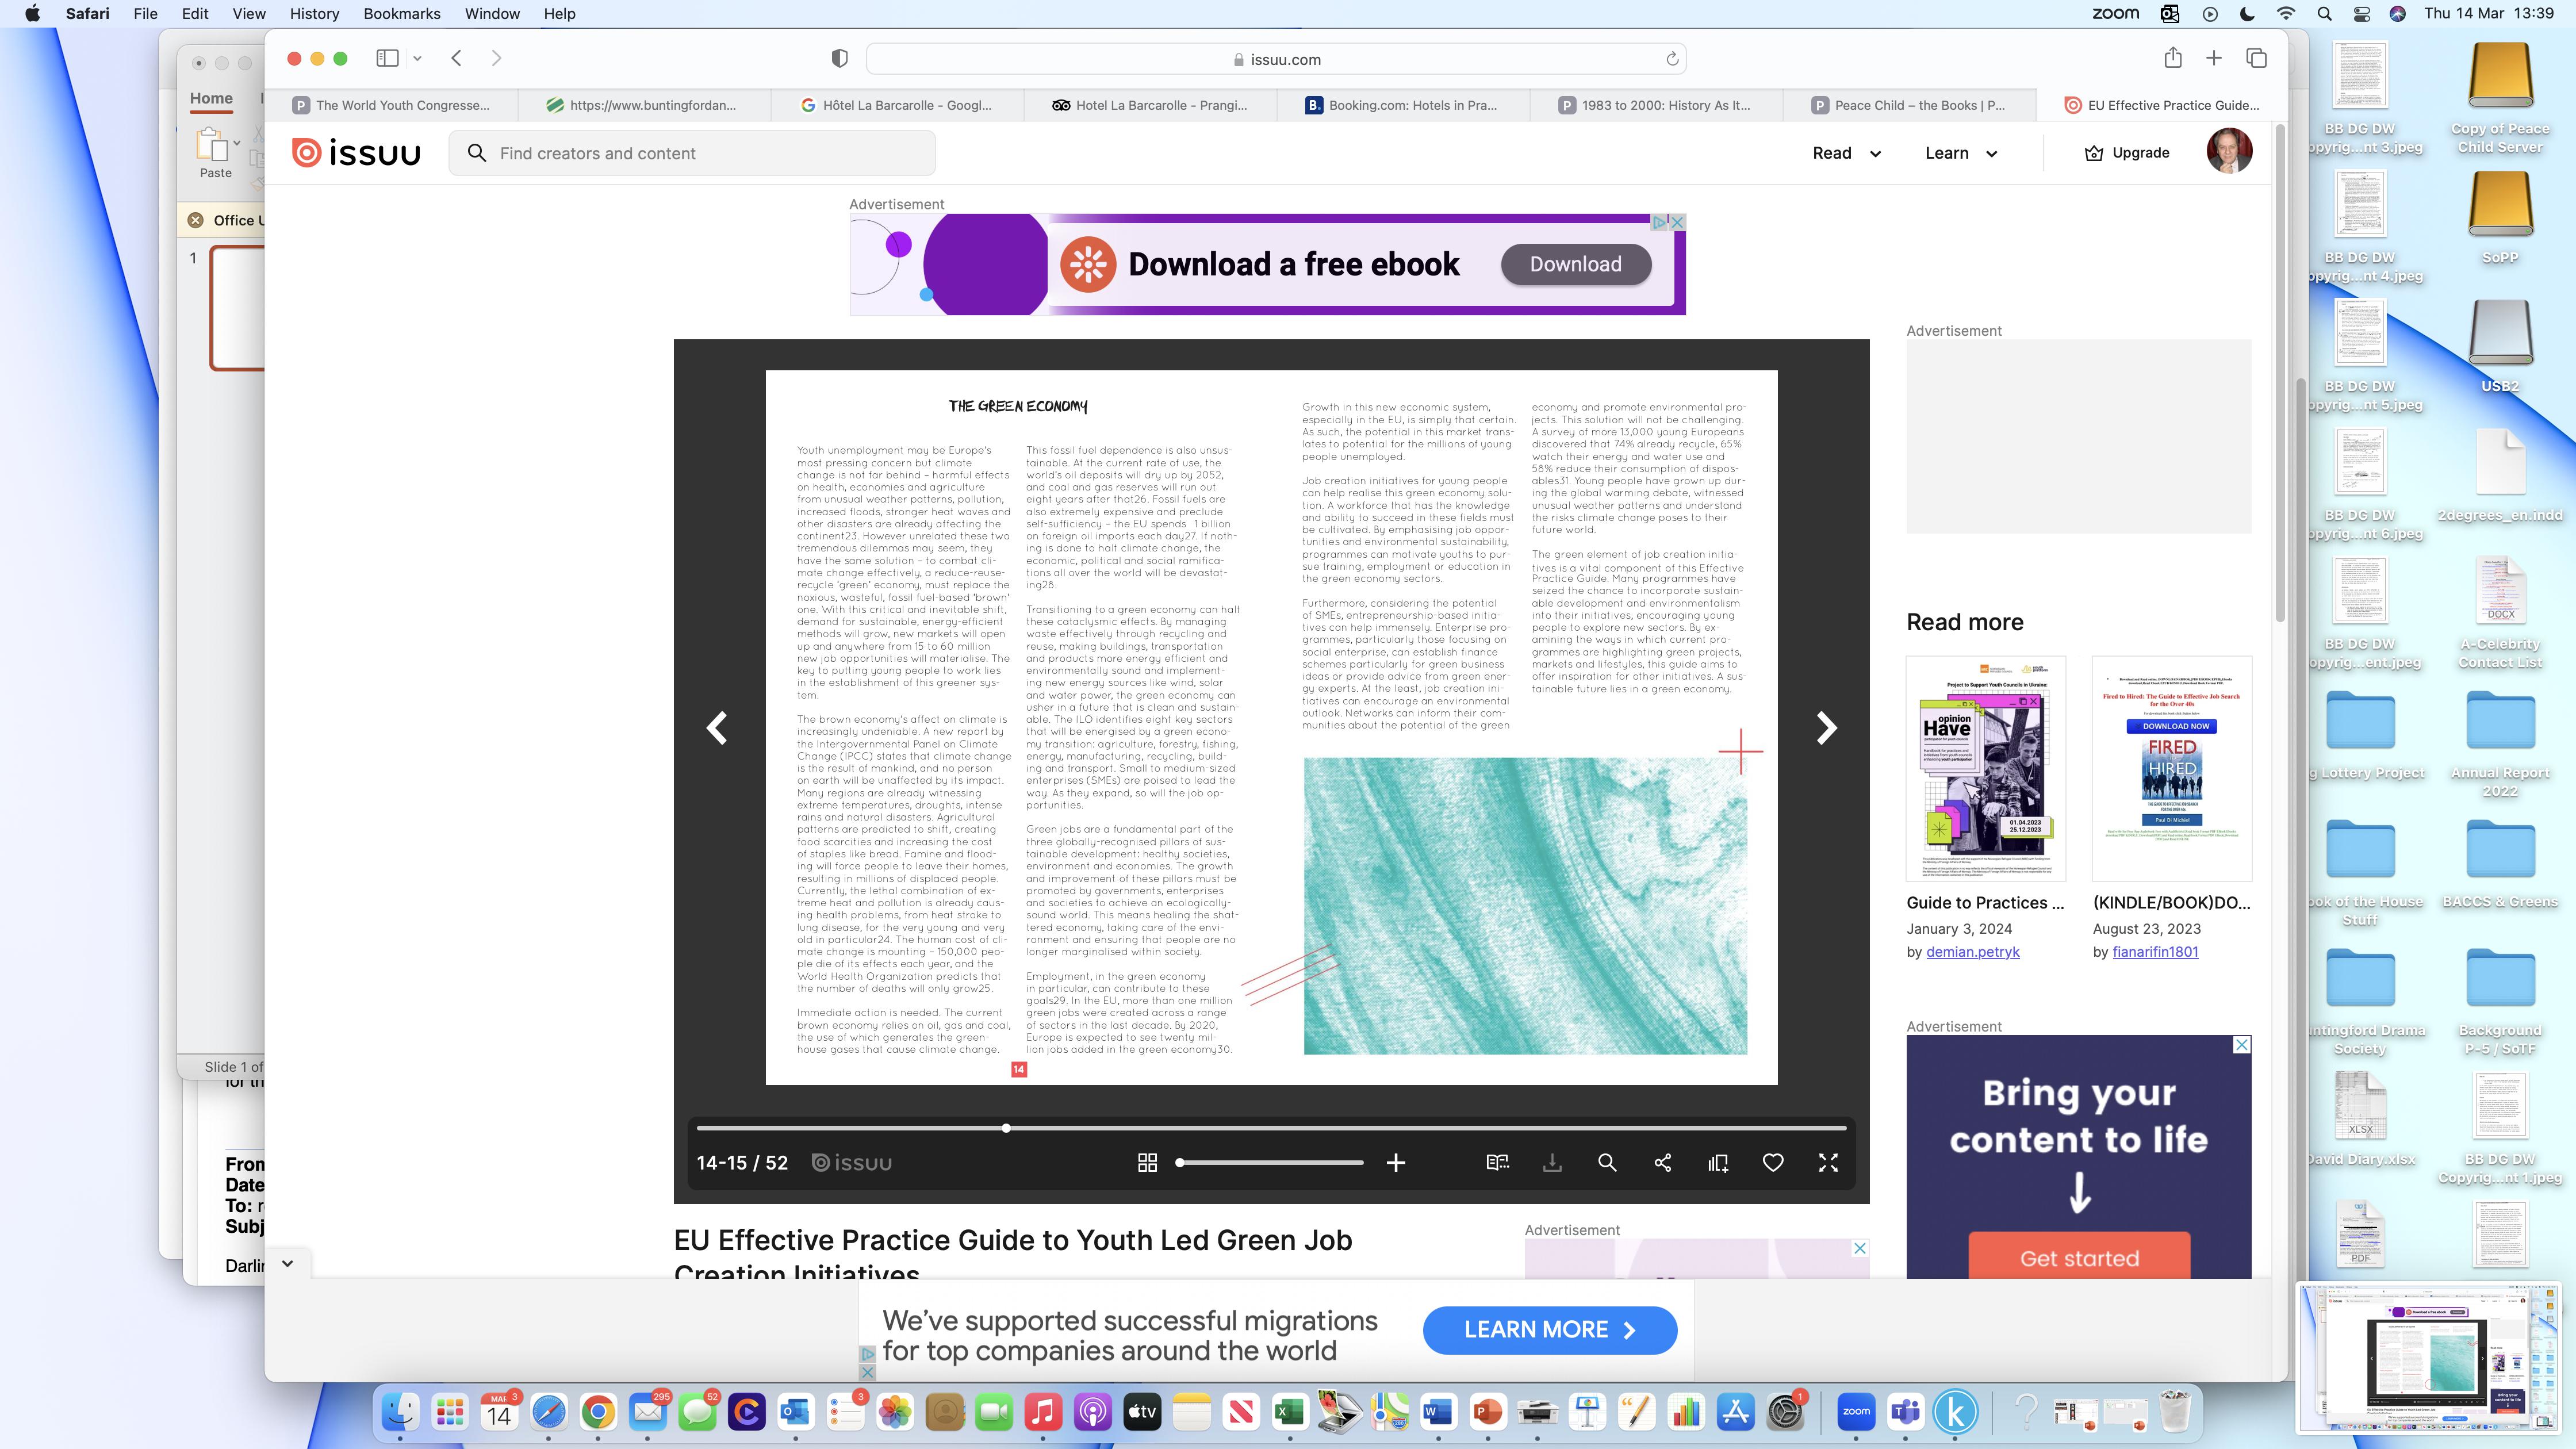Open sidebar options dropdown arrow

point(417,58)
